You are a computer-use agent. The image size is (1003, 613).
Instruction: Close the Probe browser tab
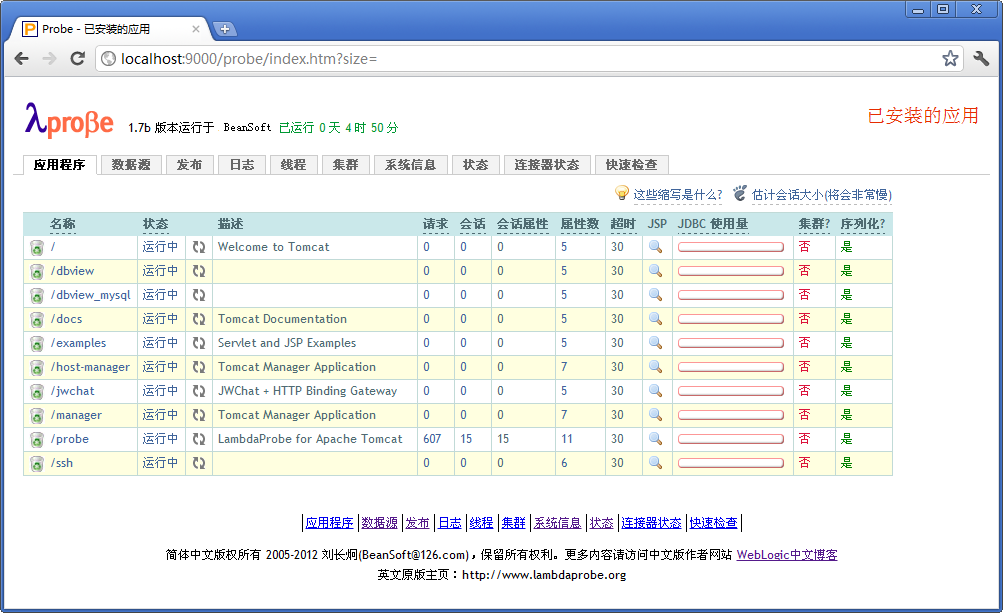click(x=196, y=29)
